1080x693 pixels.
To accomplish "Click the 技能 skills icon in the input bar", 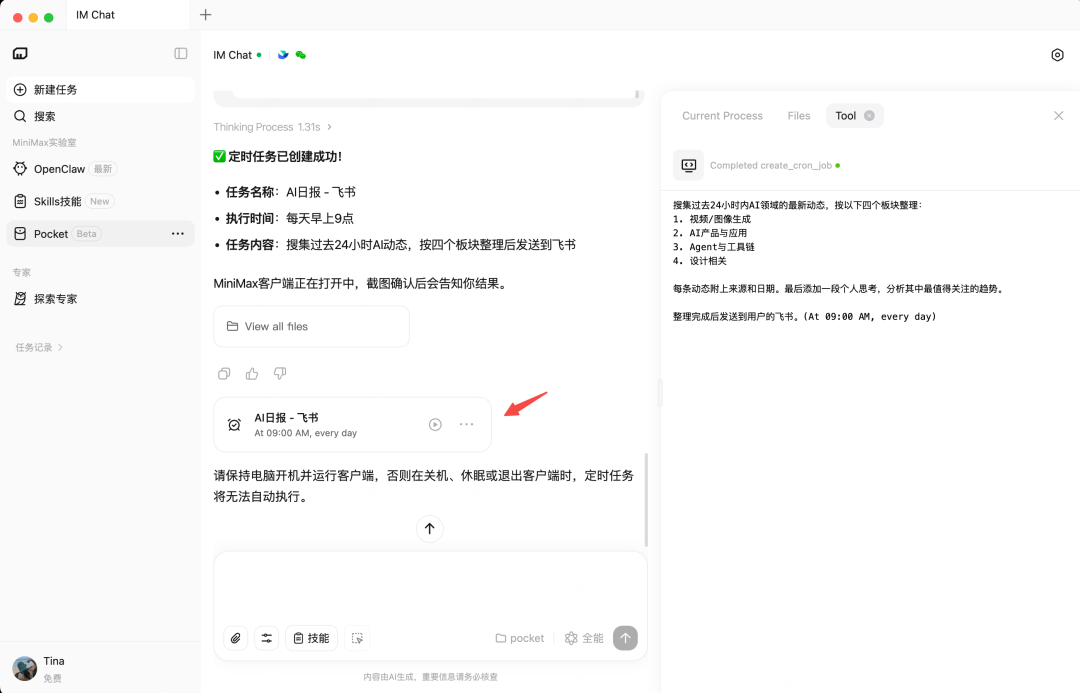I will pyautogui.click(x=311, y=637).
